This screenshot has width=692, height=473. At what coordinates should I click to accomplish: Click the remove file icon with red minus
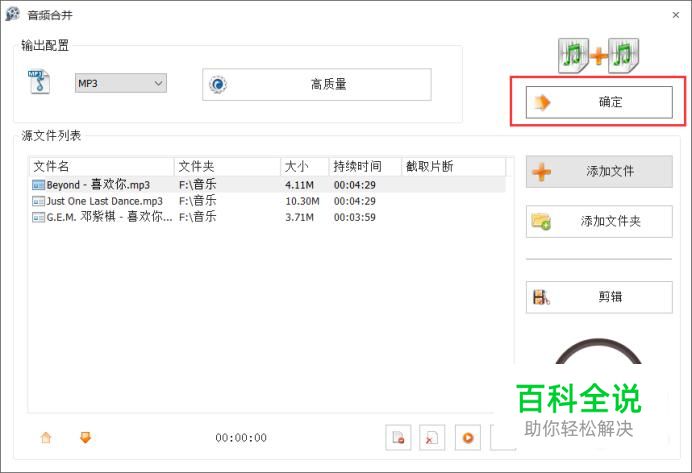(x=398, y=437)
